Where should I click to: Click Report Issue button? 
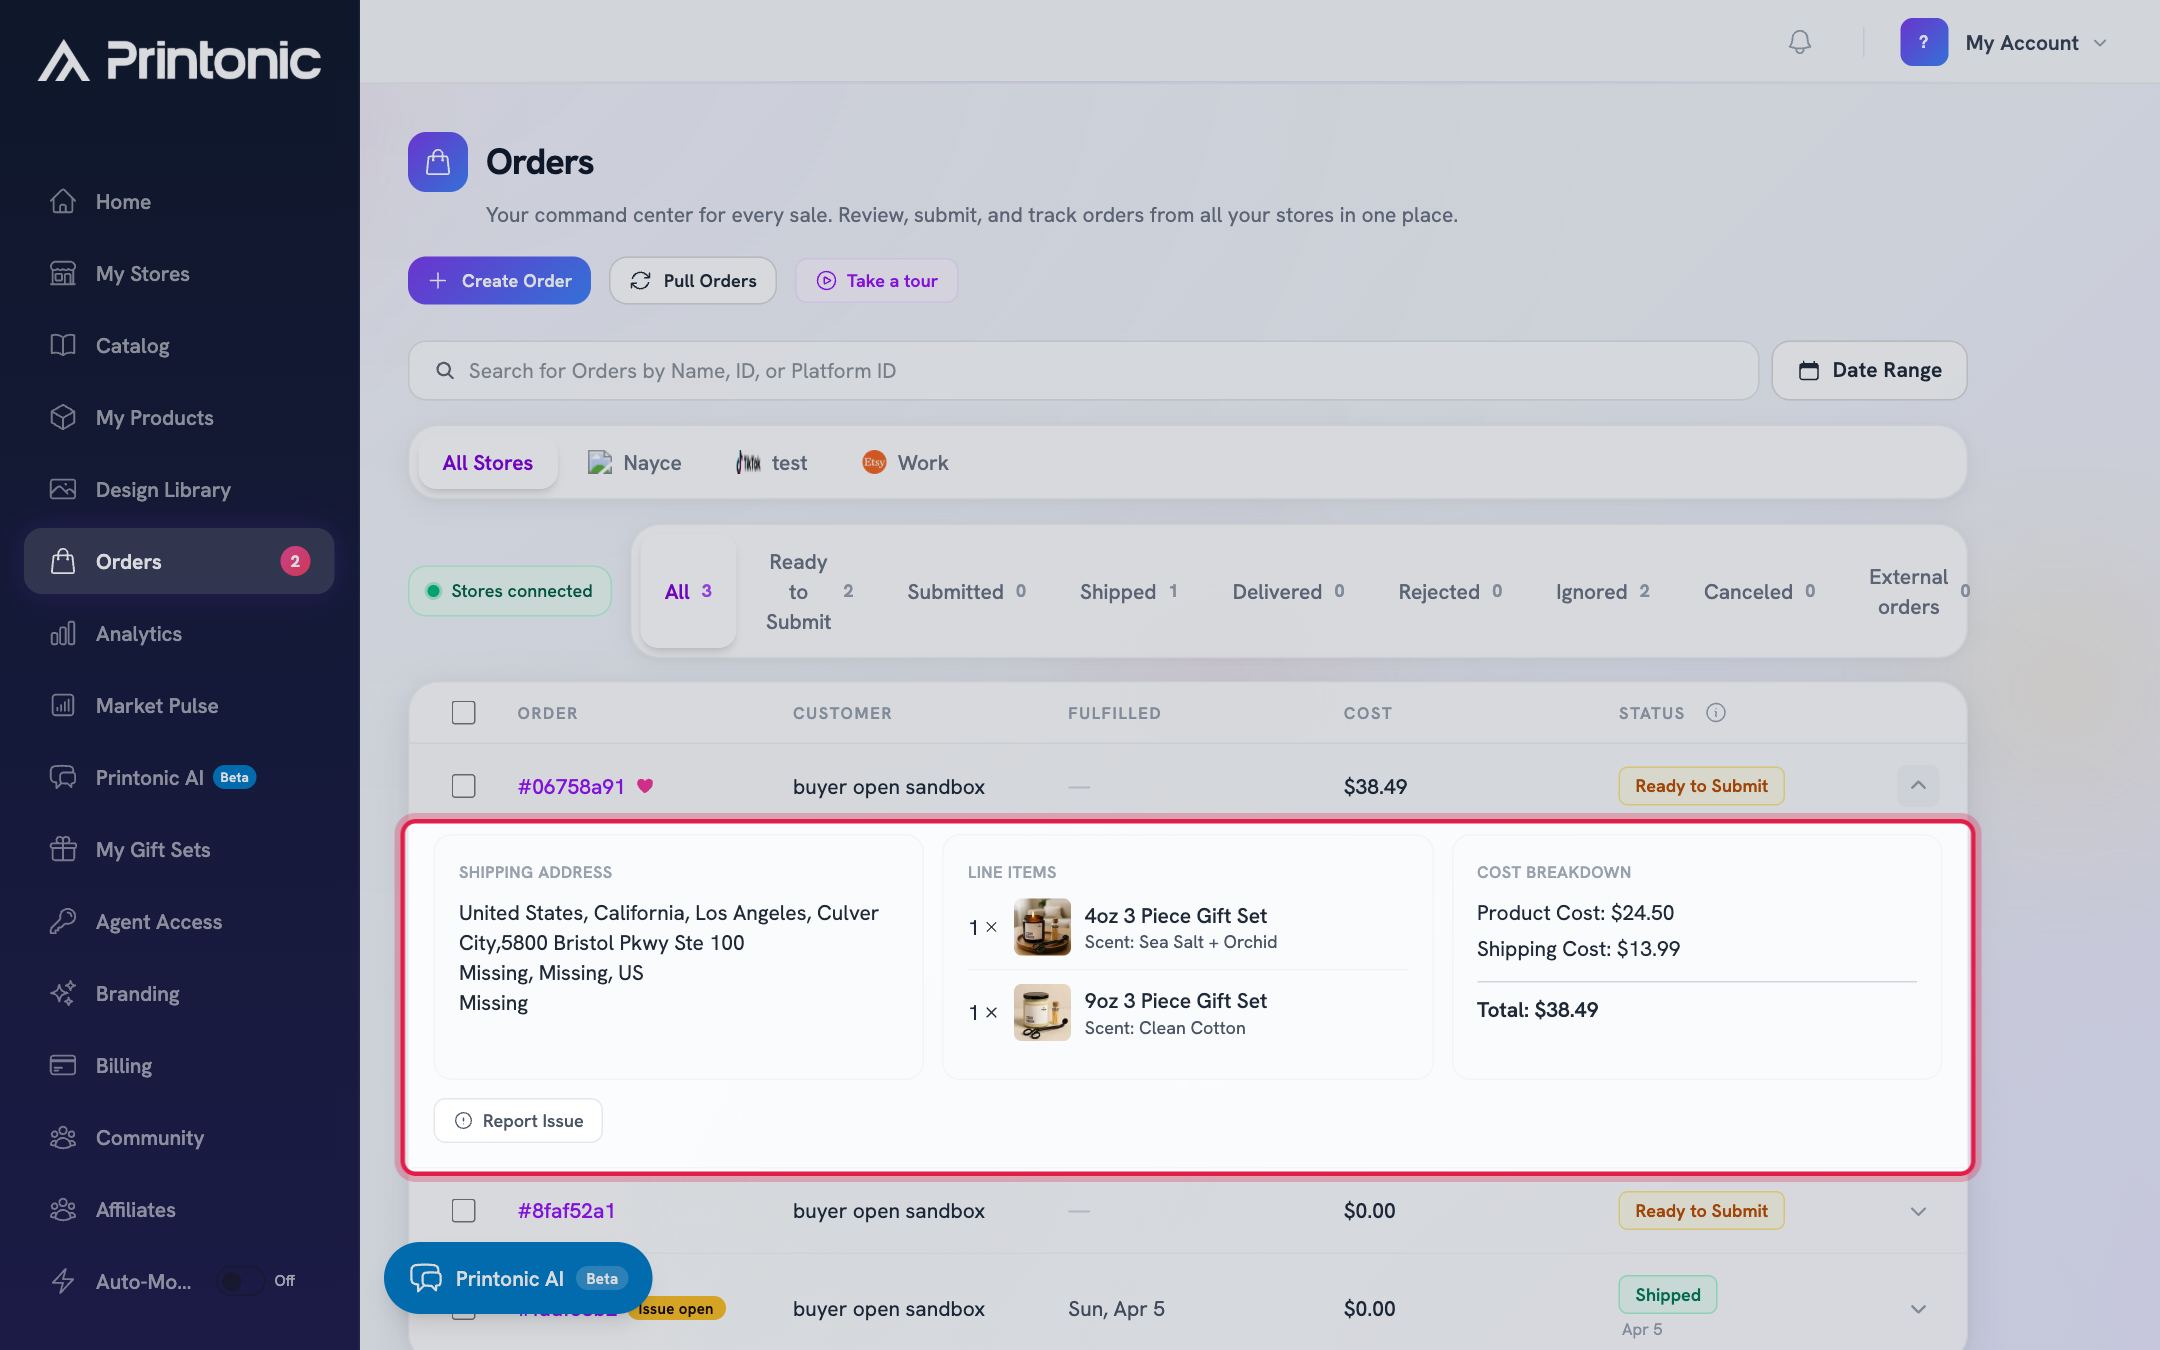(518, 1121)
